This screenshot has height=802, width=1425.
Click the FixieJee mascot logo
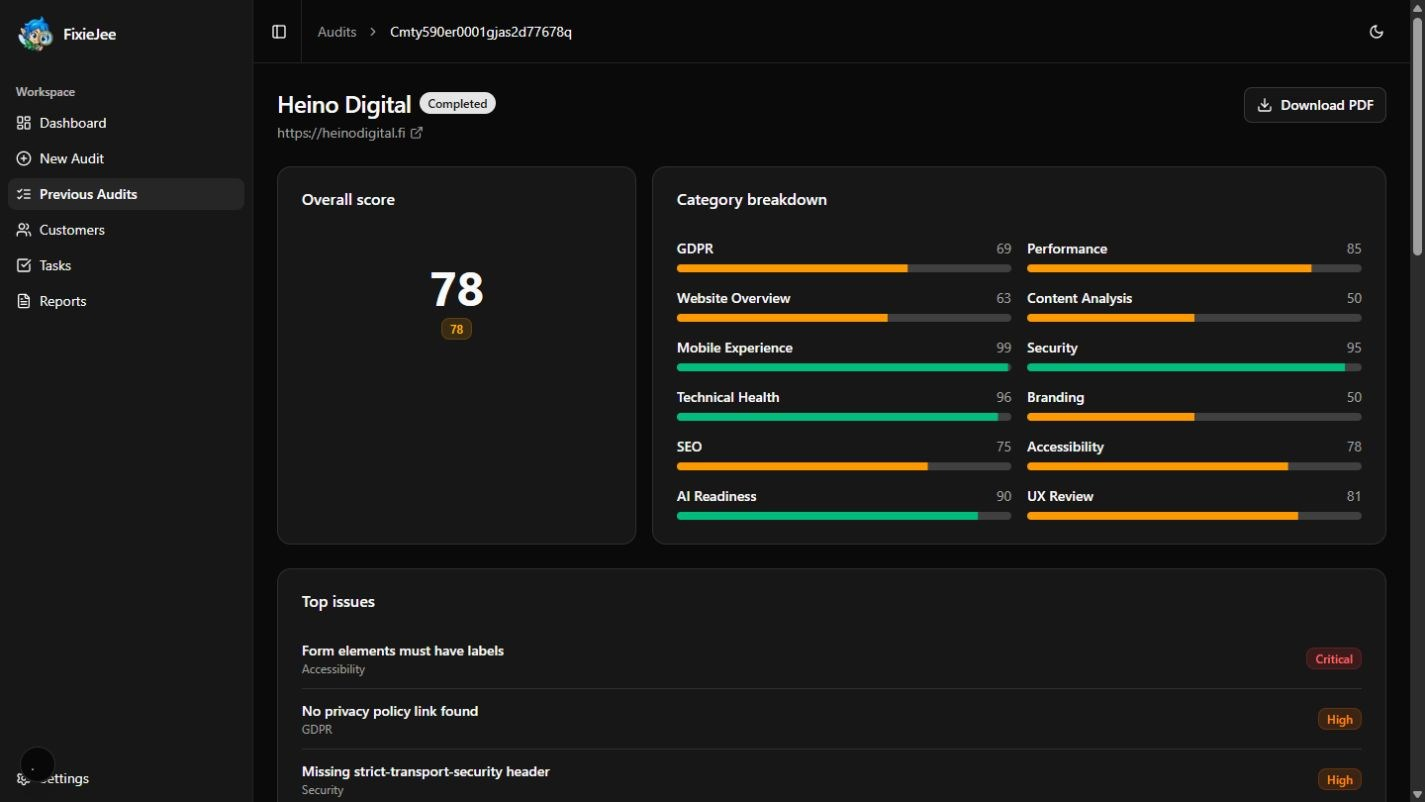[x=35, y=34]
